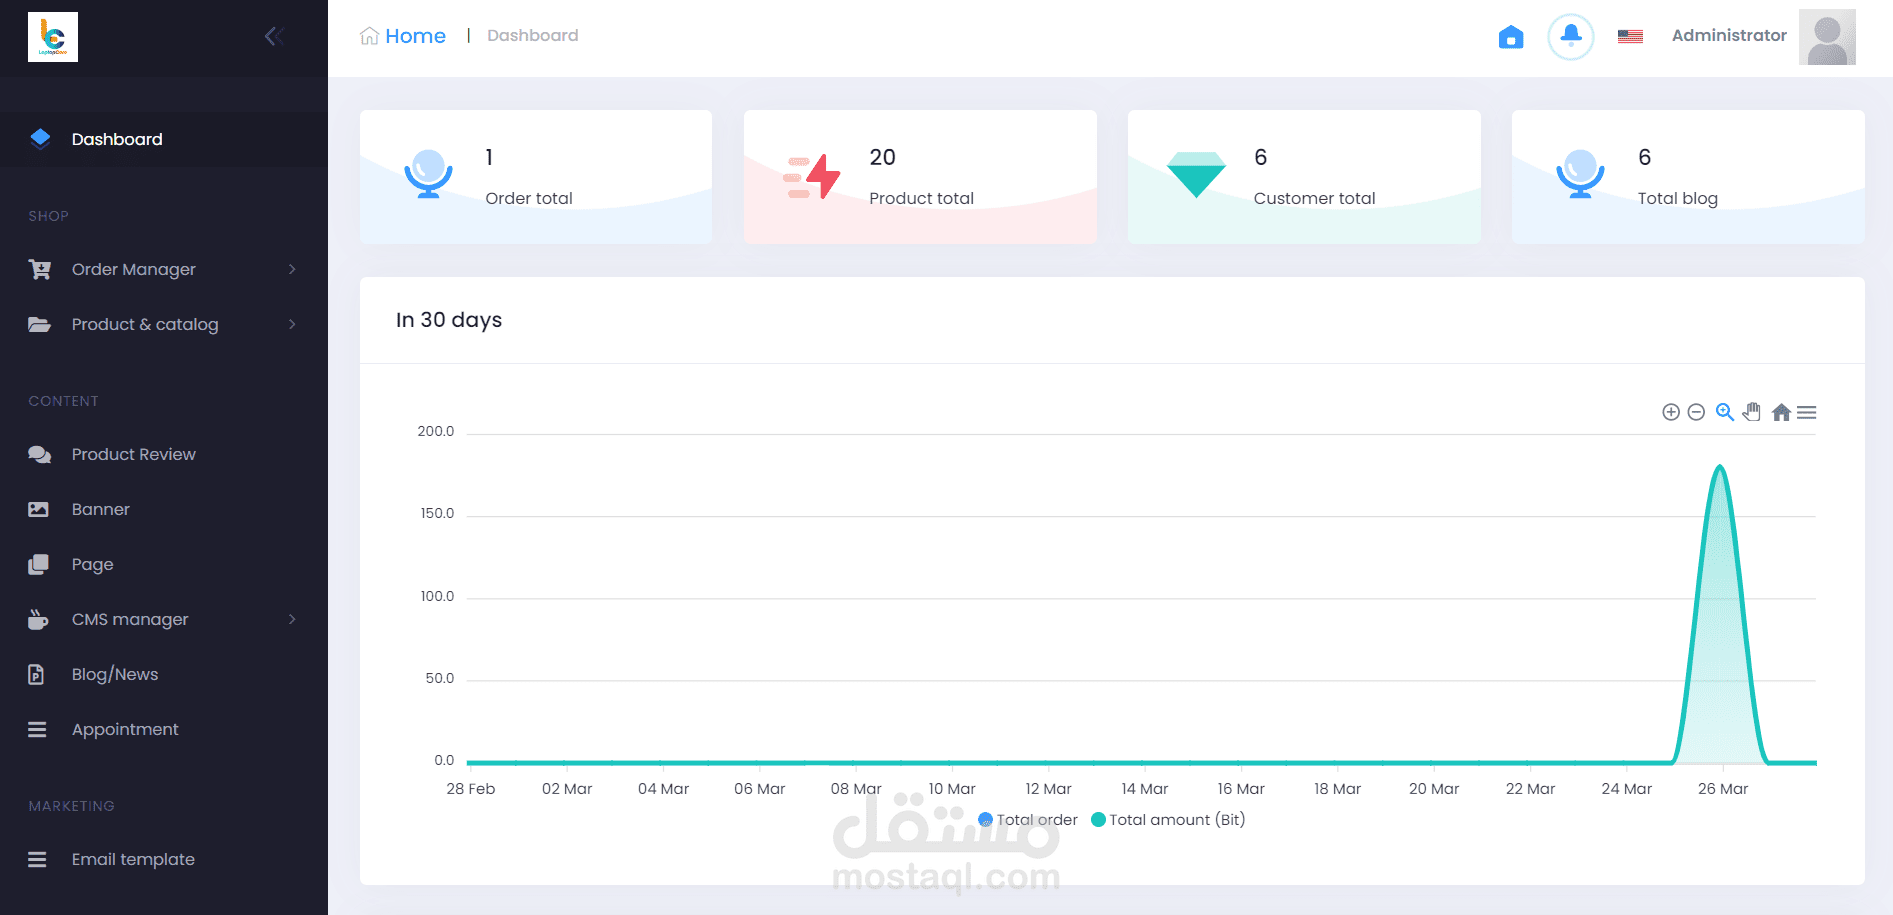Click the Customer total diamond icon

click(1196, 175)
